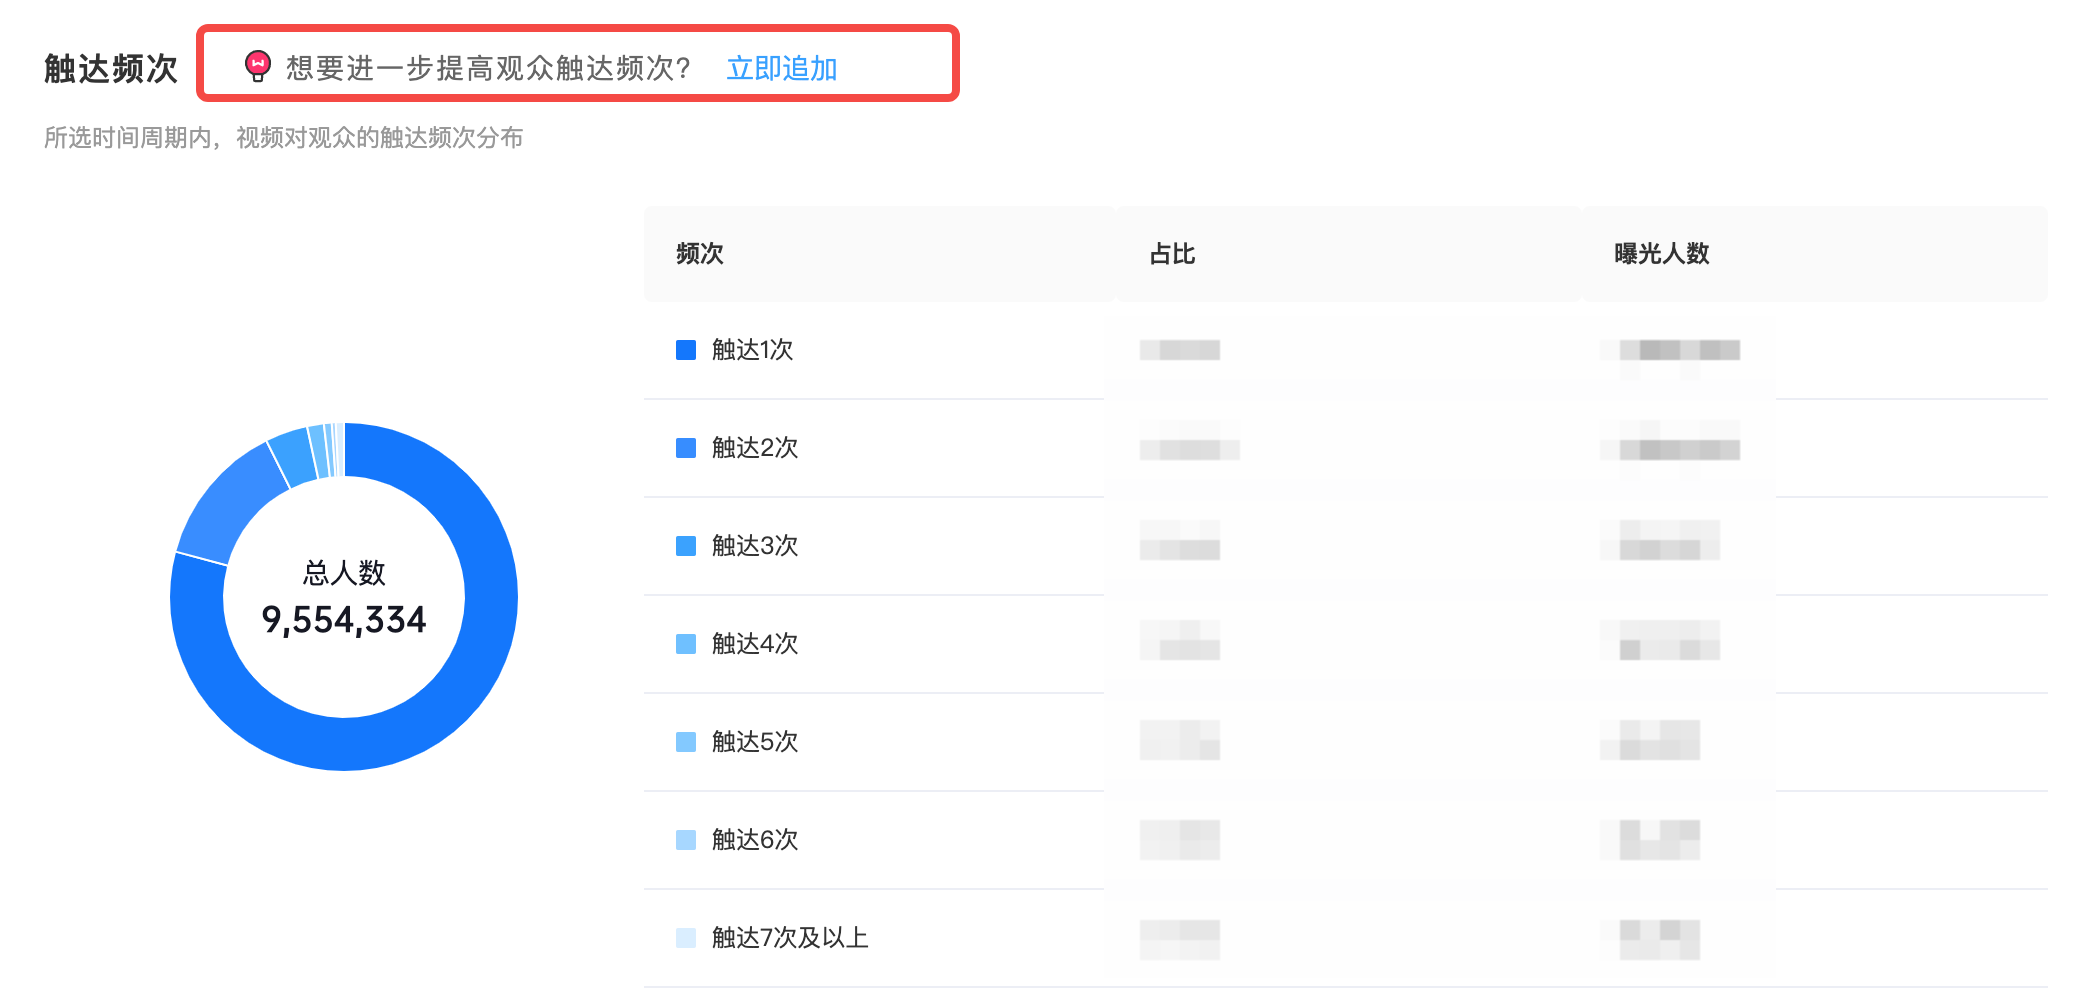The height and width of the screenshot is (1006, 2074).
Task: Click the red lightbulb tip icon
Action: 258,66
